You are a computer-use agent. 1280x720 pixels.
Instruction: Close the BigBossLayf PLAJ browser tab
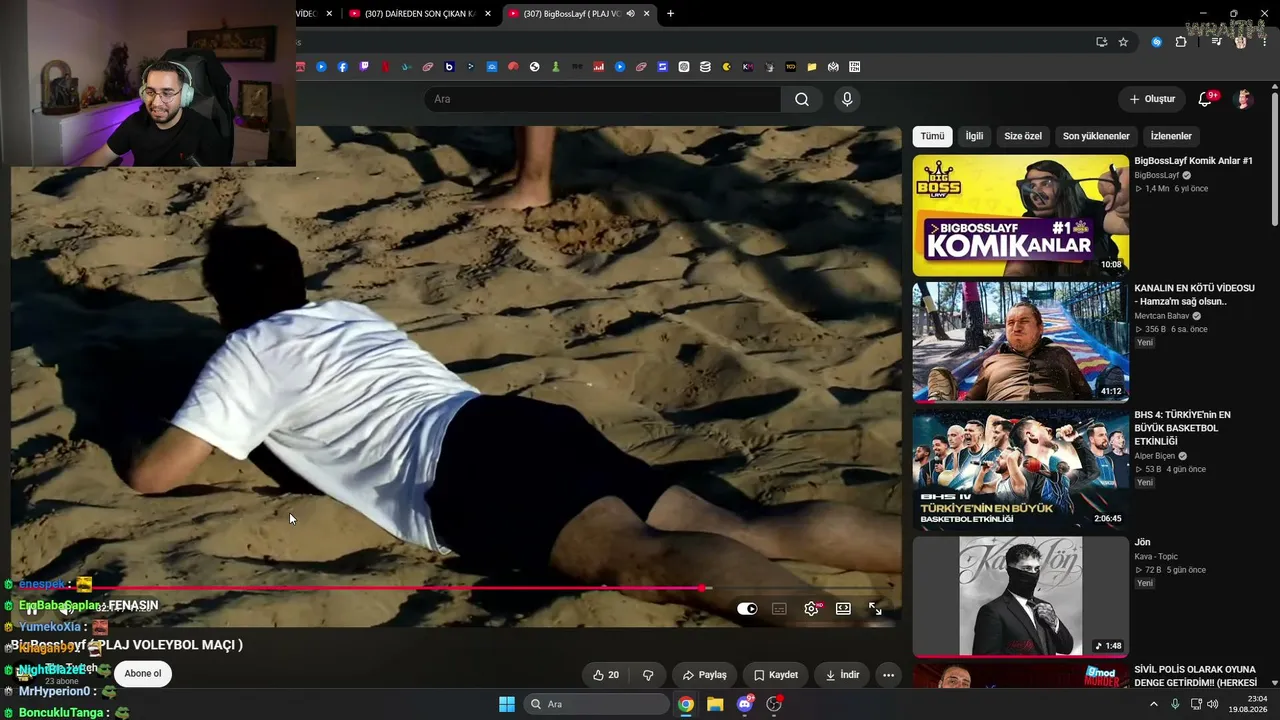[x=647, y=13]
